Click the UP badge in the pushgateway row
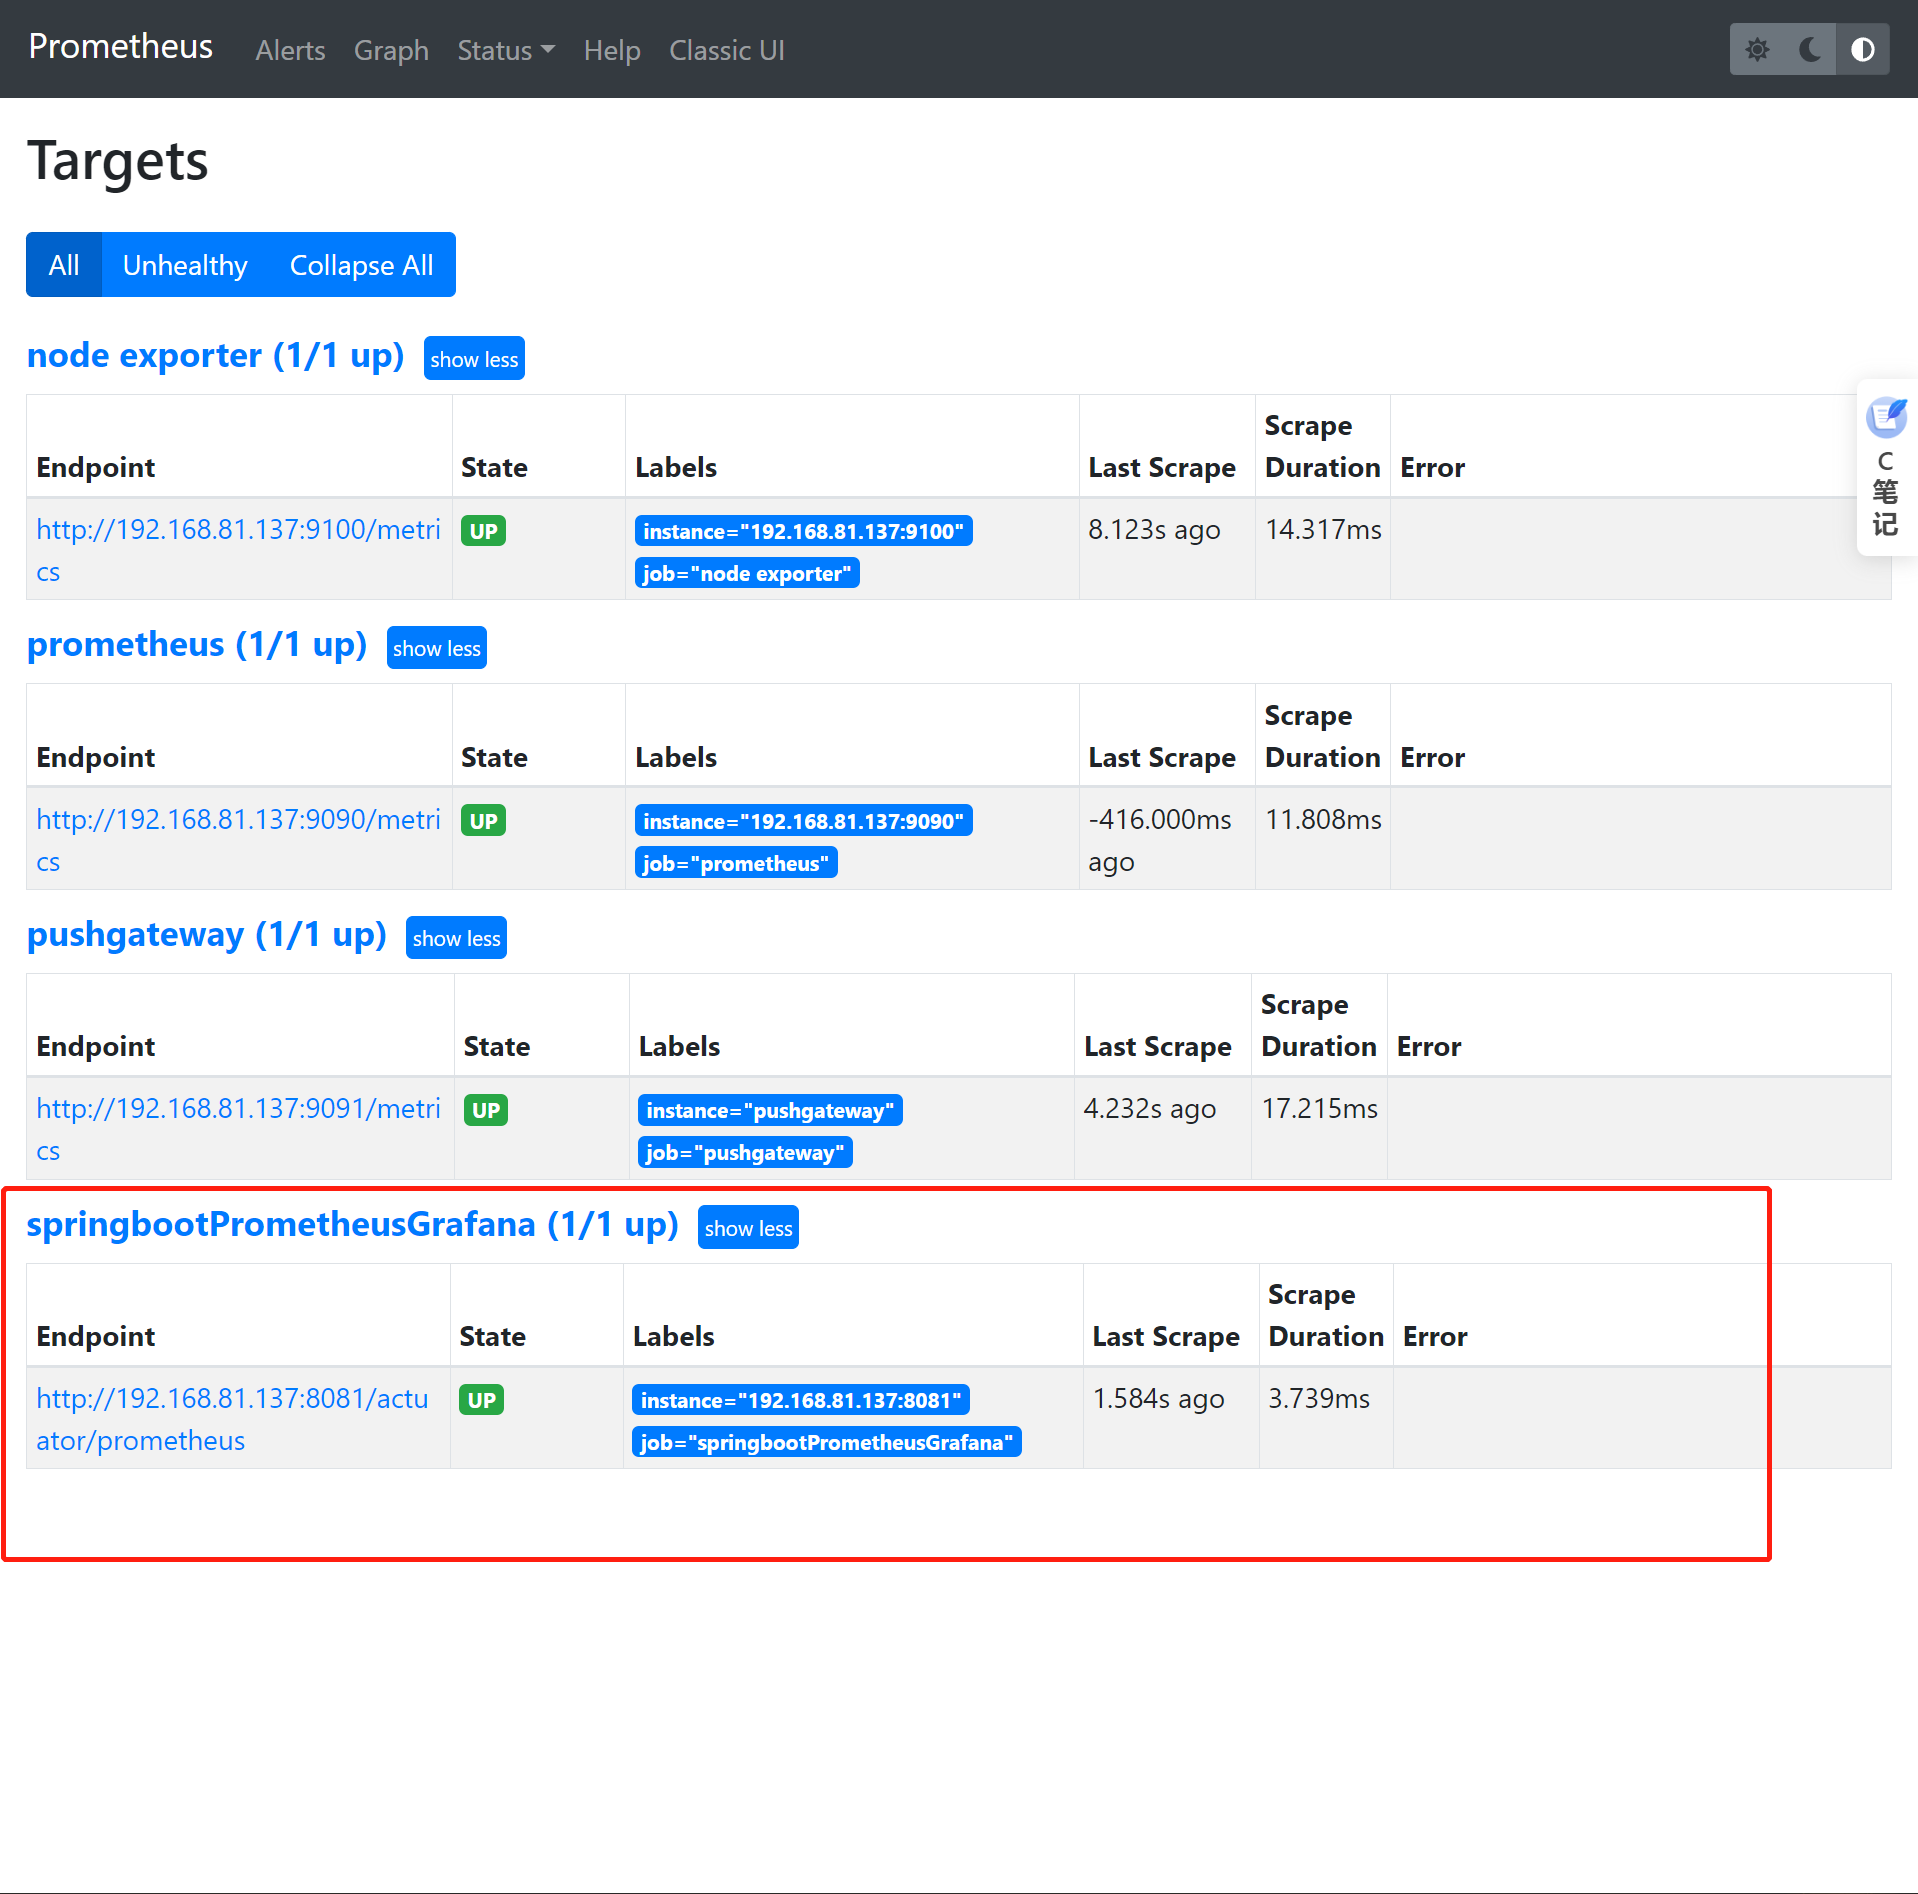 pyautogui.click(x=486, y=1110)
